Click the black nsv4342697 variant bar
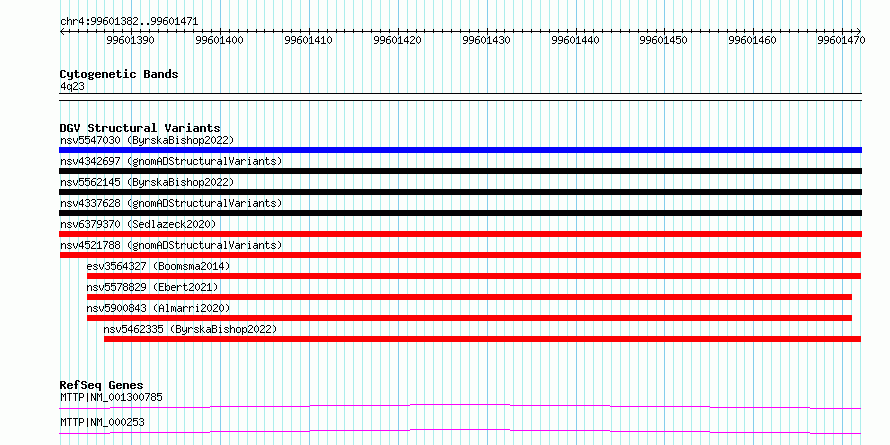 click(460, 171)
